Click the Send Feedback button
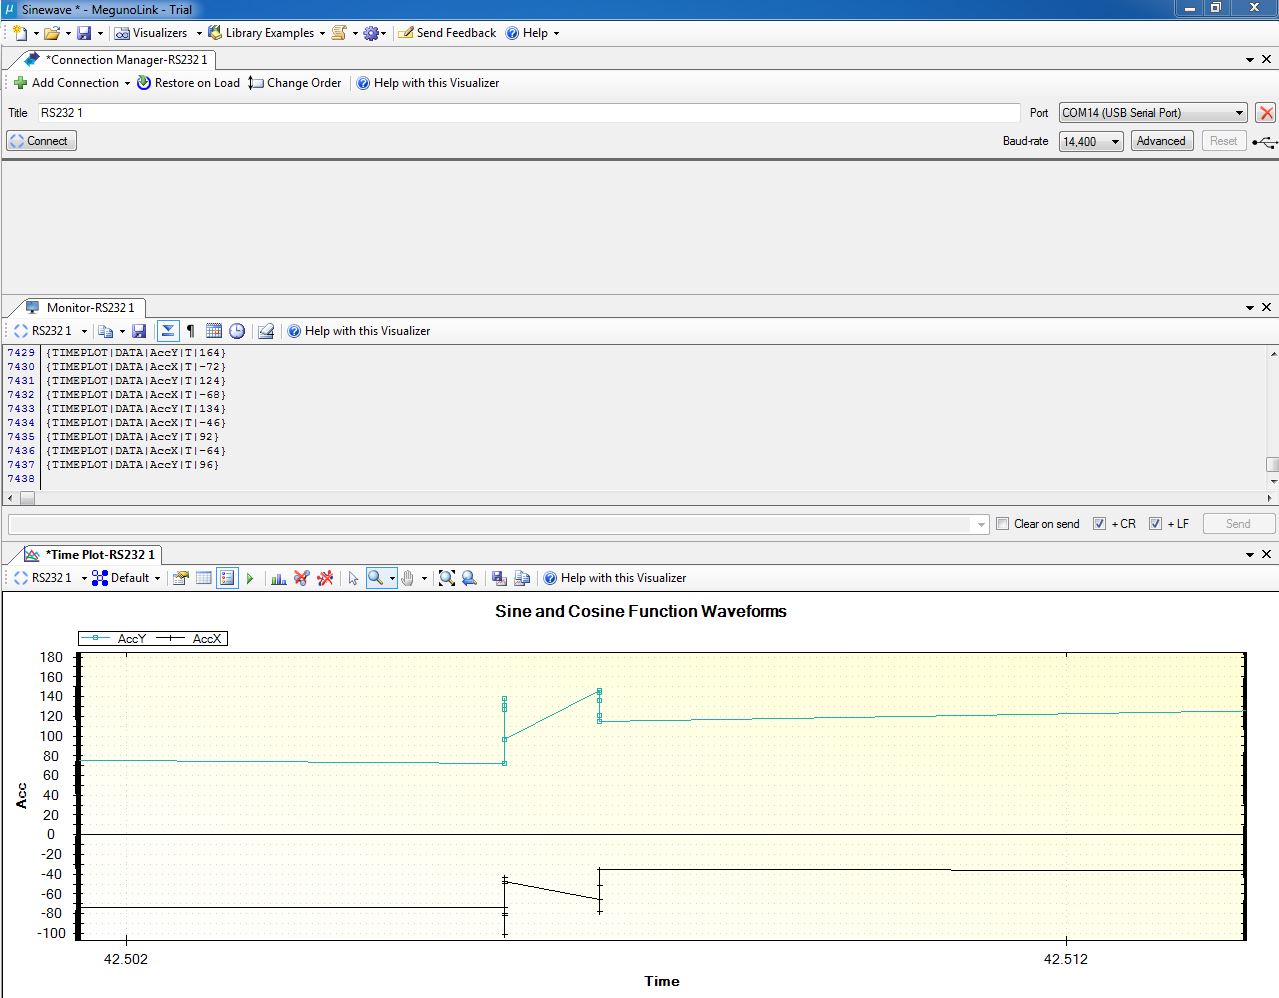Image resolution: width=1279 pixels, height=998 pixels. tap(447, 33)
